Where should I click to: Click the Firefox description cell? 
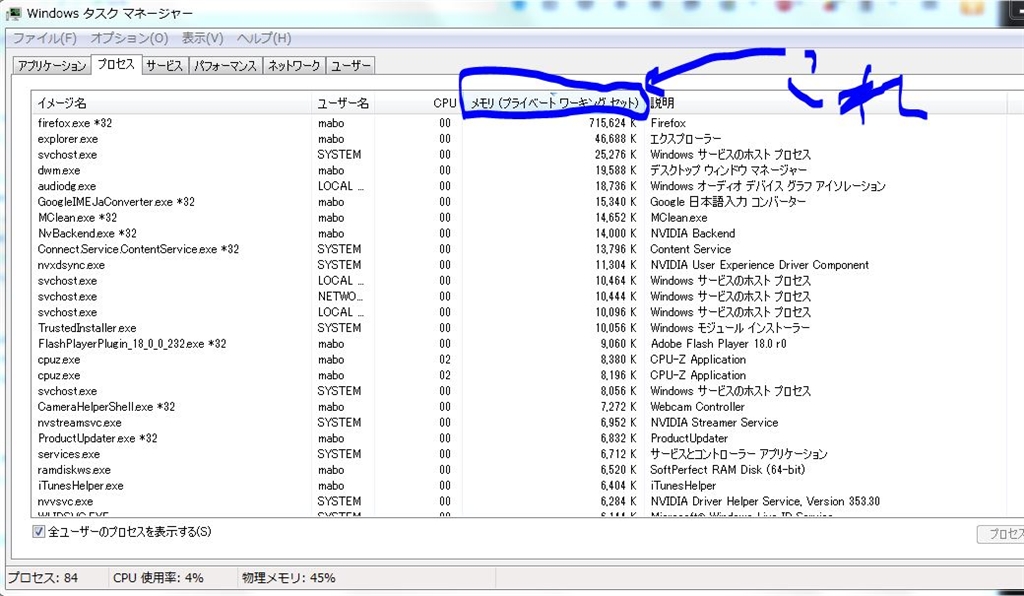click(668, 123)
